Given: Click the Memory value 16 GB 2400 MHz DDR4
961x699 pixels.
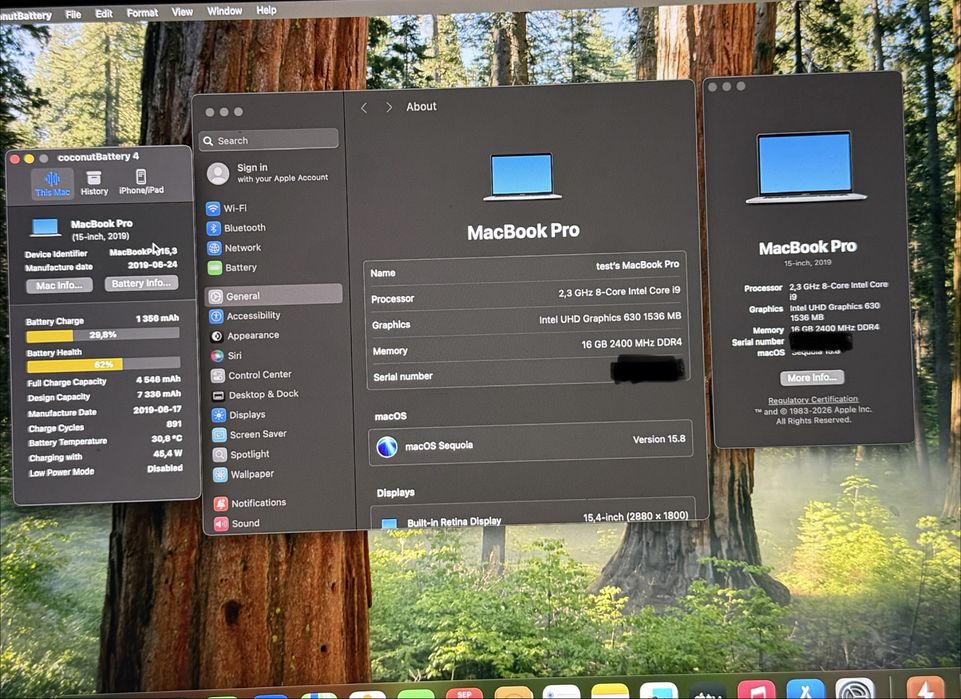Looking at the screenshot, I should [x=631, y=344].
